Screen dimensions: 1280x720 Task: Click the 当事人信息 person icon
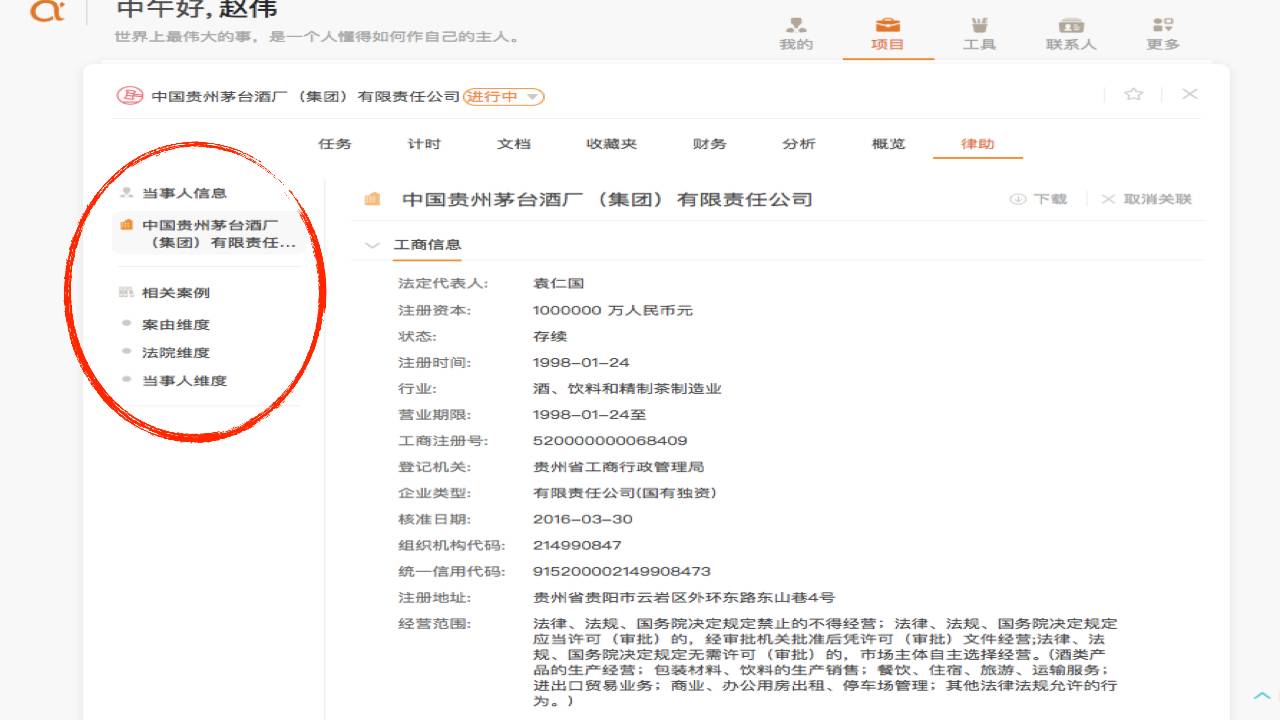pyautogui.click(x=126, y=193)
